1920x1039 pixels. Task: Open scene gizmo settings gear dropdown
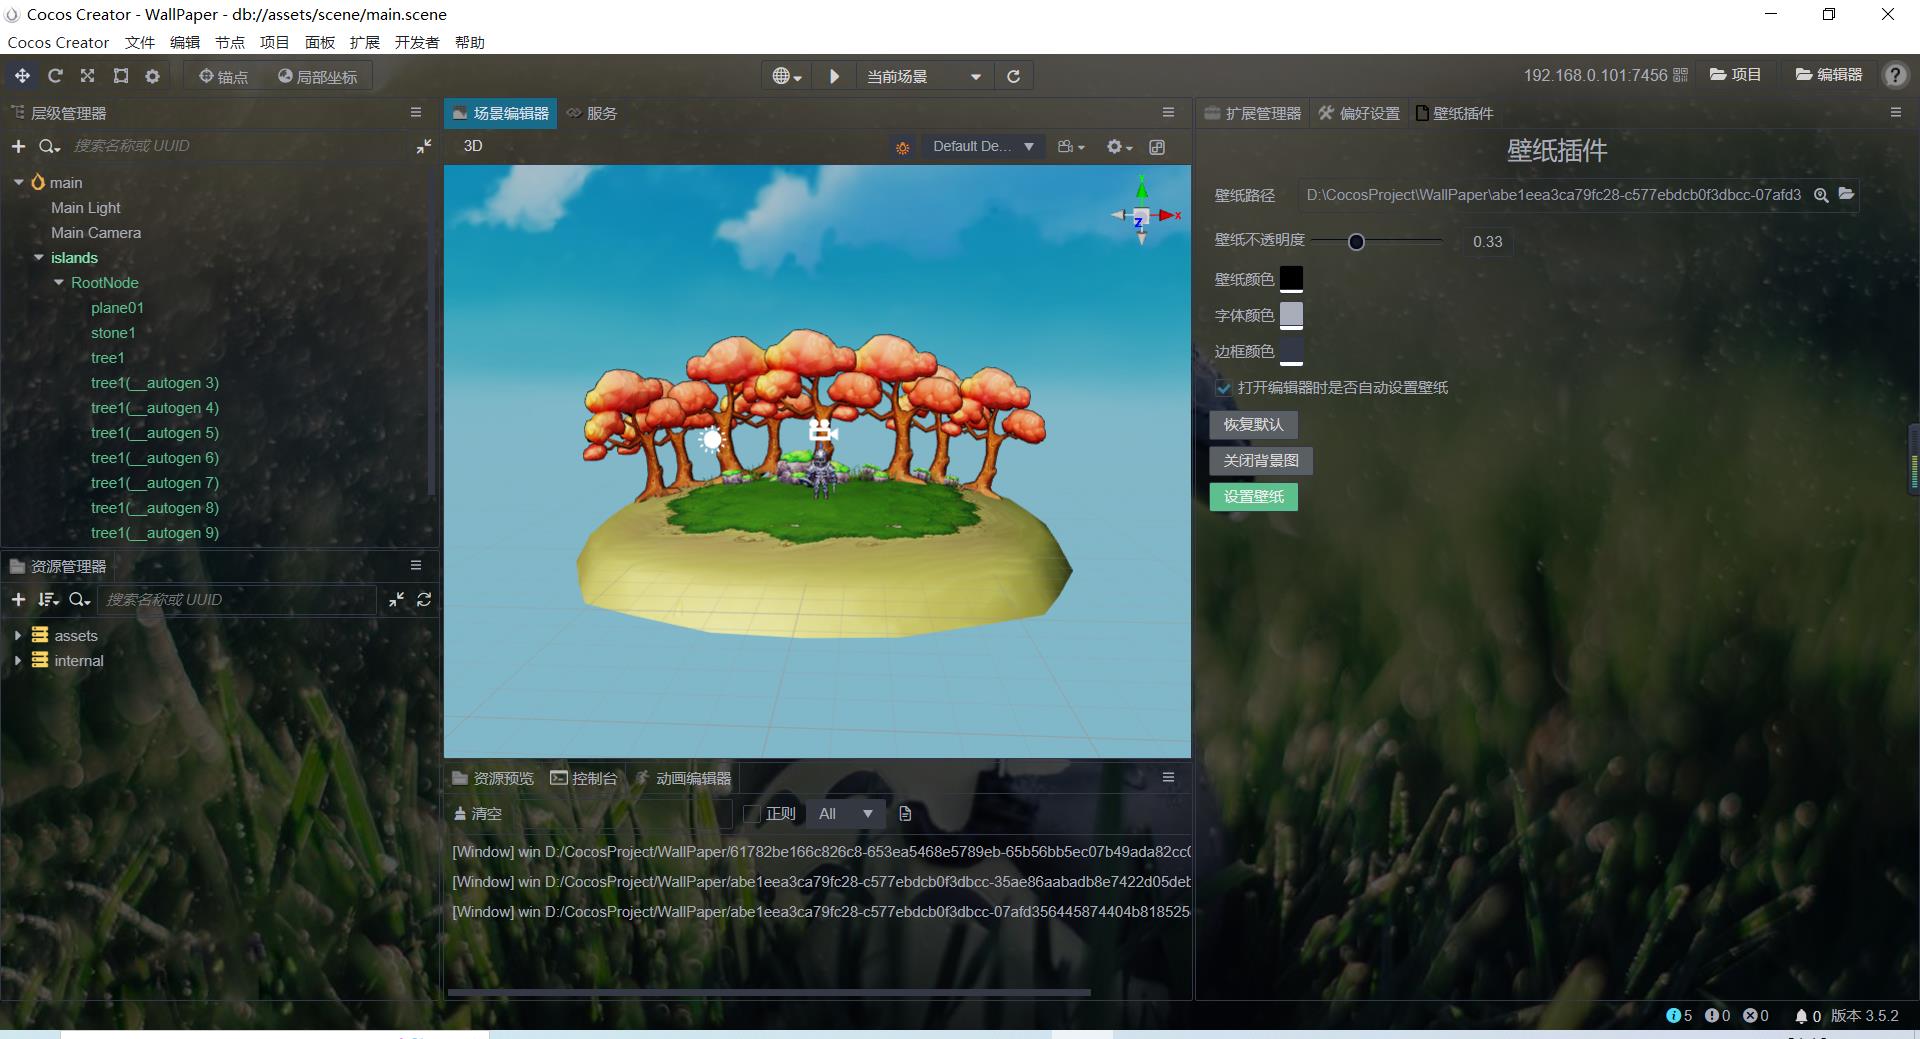tap(1119, 147)
